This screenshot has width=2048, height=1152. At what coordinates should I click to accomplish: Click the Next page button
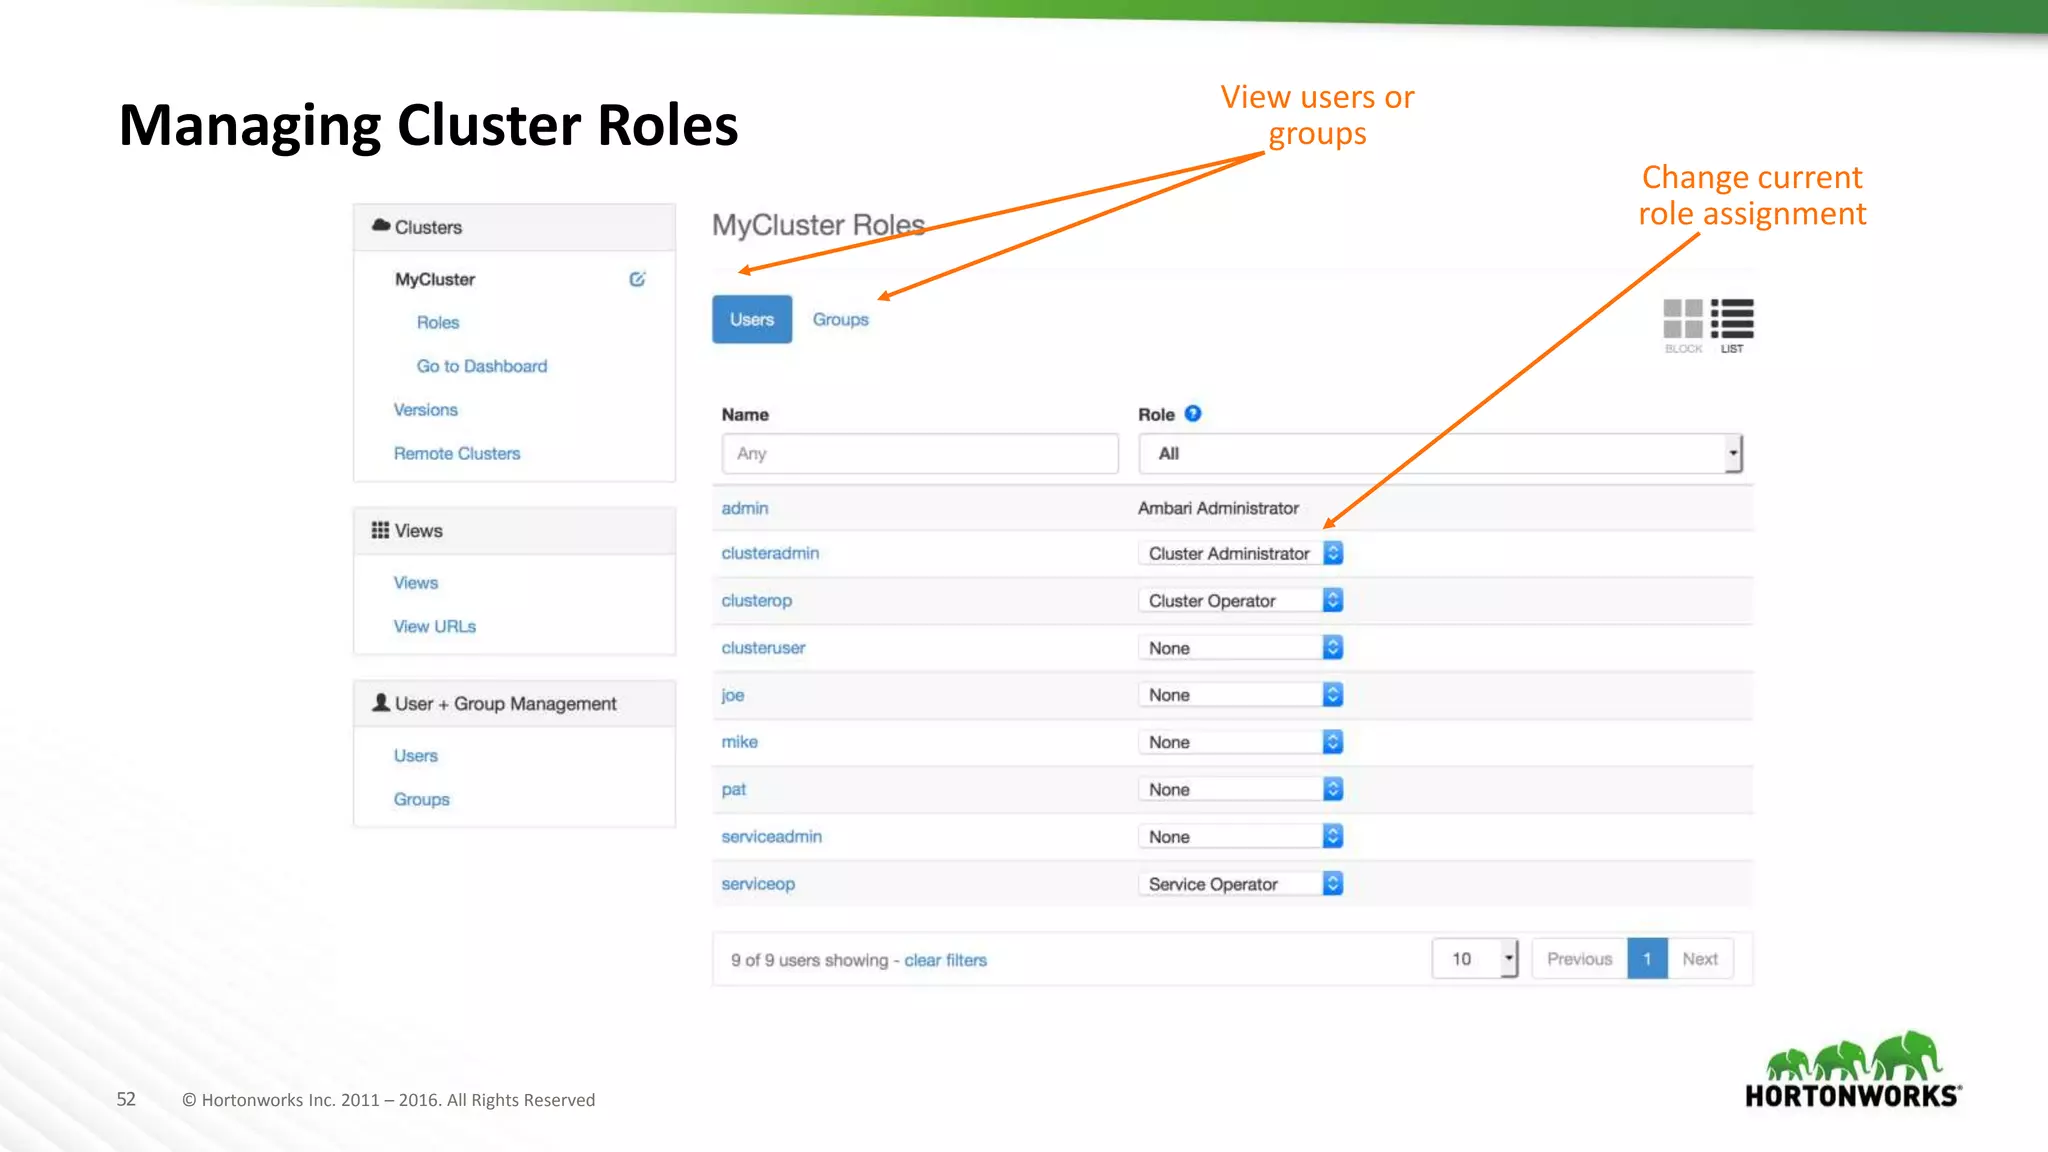[x=1700, y=959]
